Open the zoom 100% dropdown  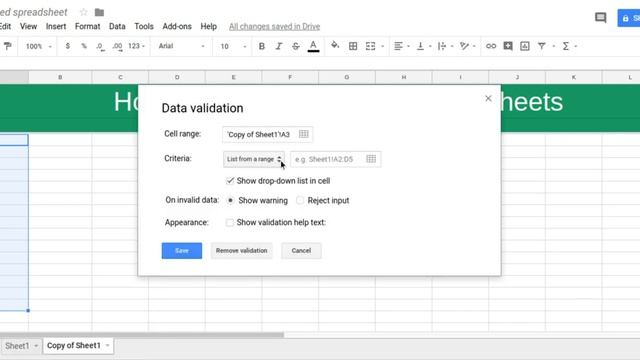point(38,47)
